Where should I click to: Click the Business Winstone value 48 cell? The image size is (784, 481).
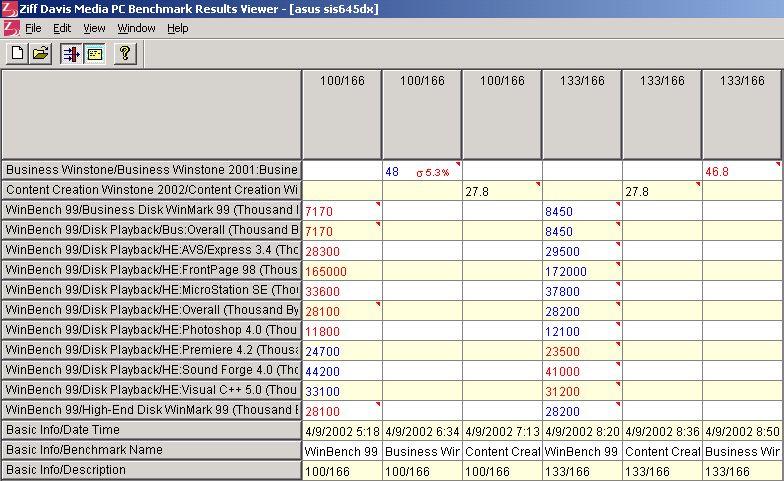[x=422, y=171]
